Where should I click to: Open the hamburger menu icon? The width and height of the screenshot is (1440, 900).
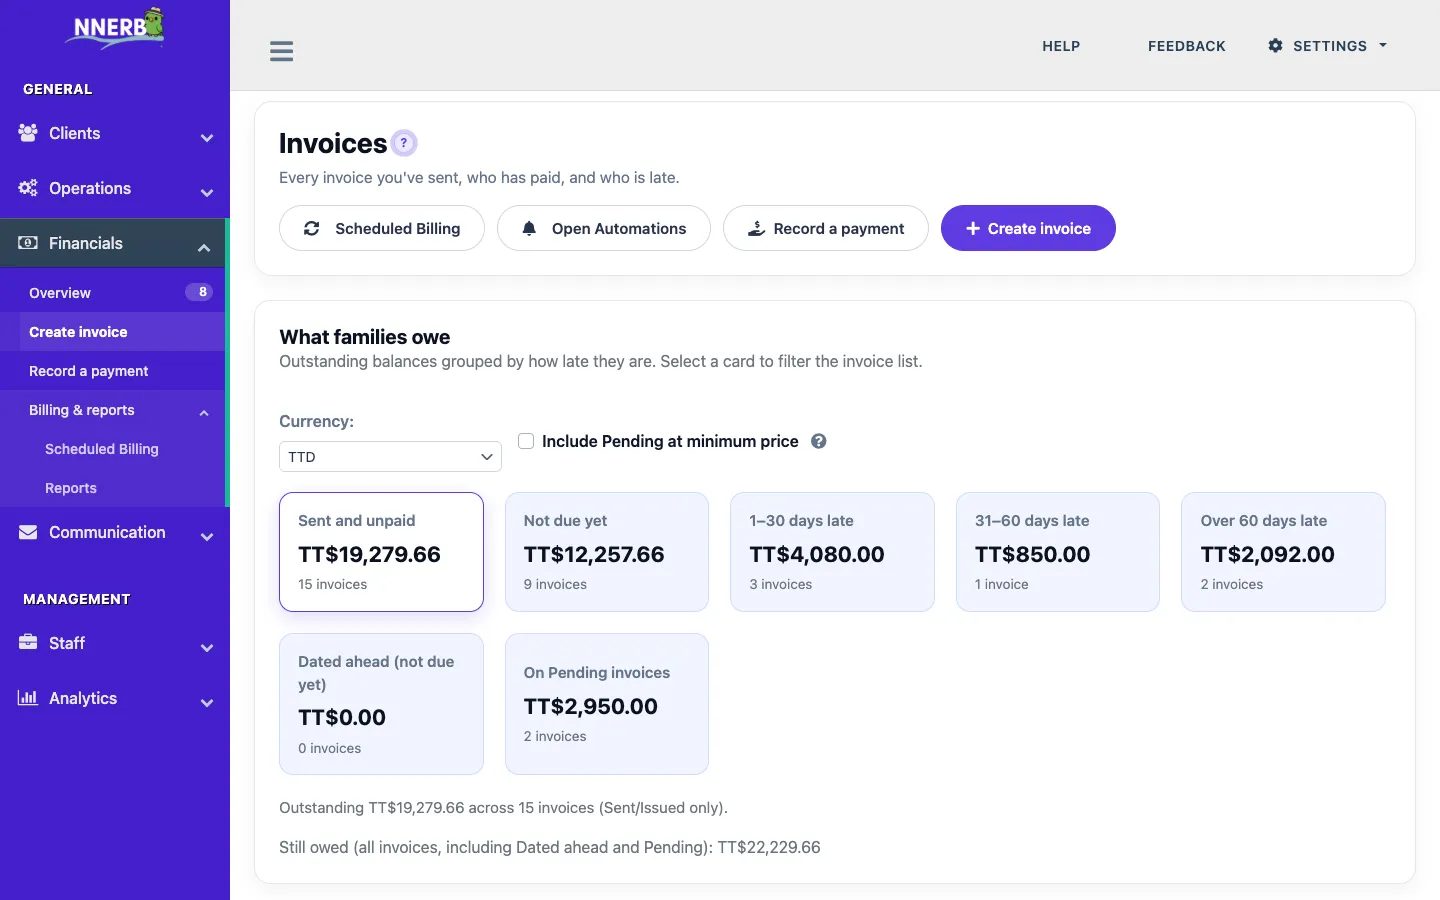point(282,51)
